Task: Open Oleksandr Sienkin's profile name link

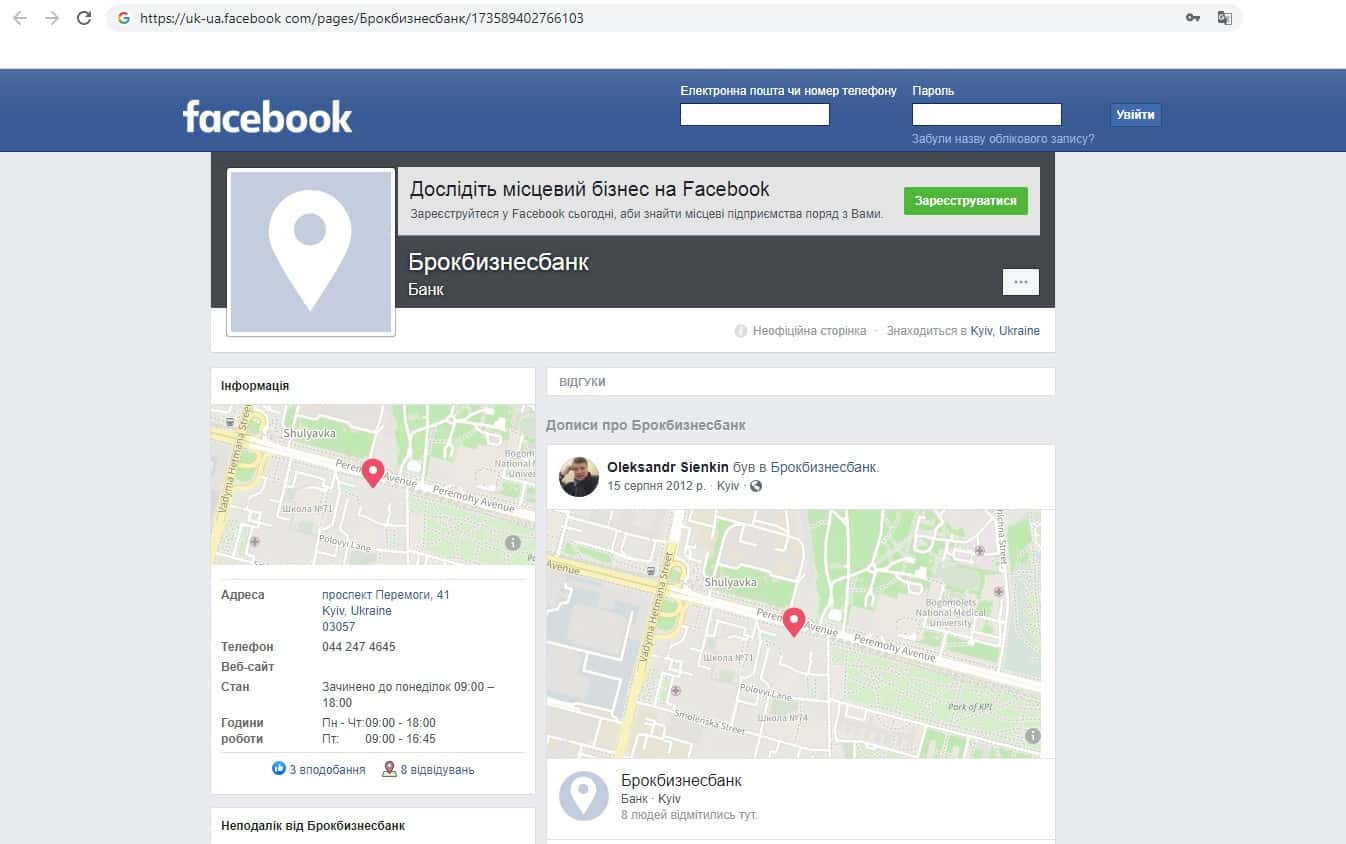Action: (x=668, y=467)
